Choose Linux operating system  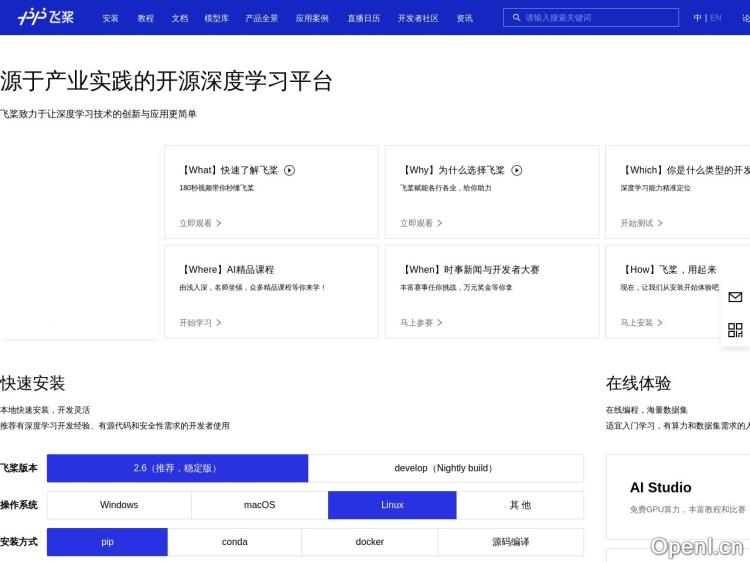392,505
